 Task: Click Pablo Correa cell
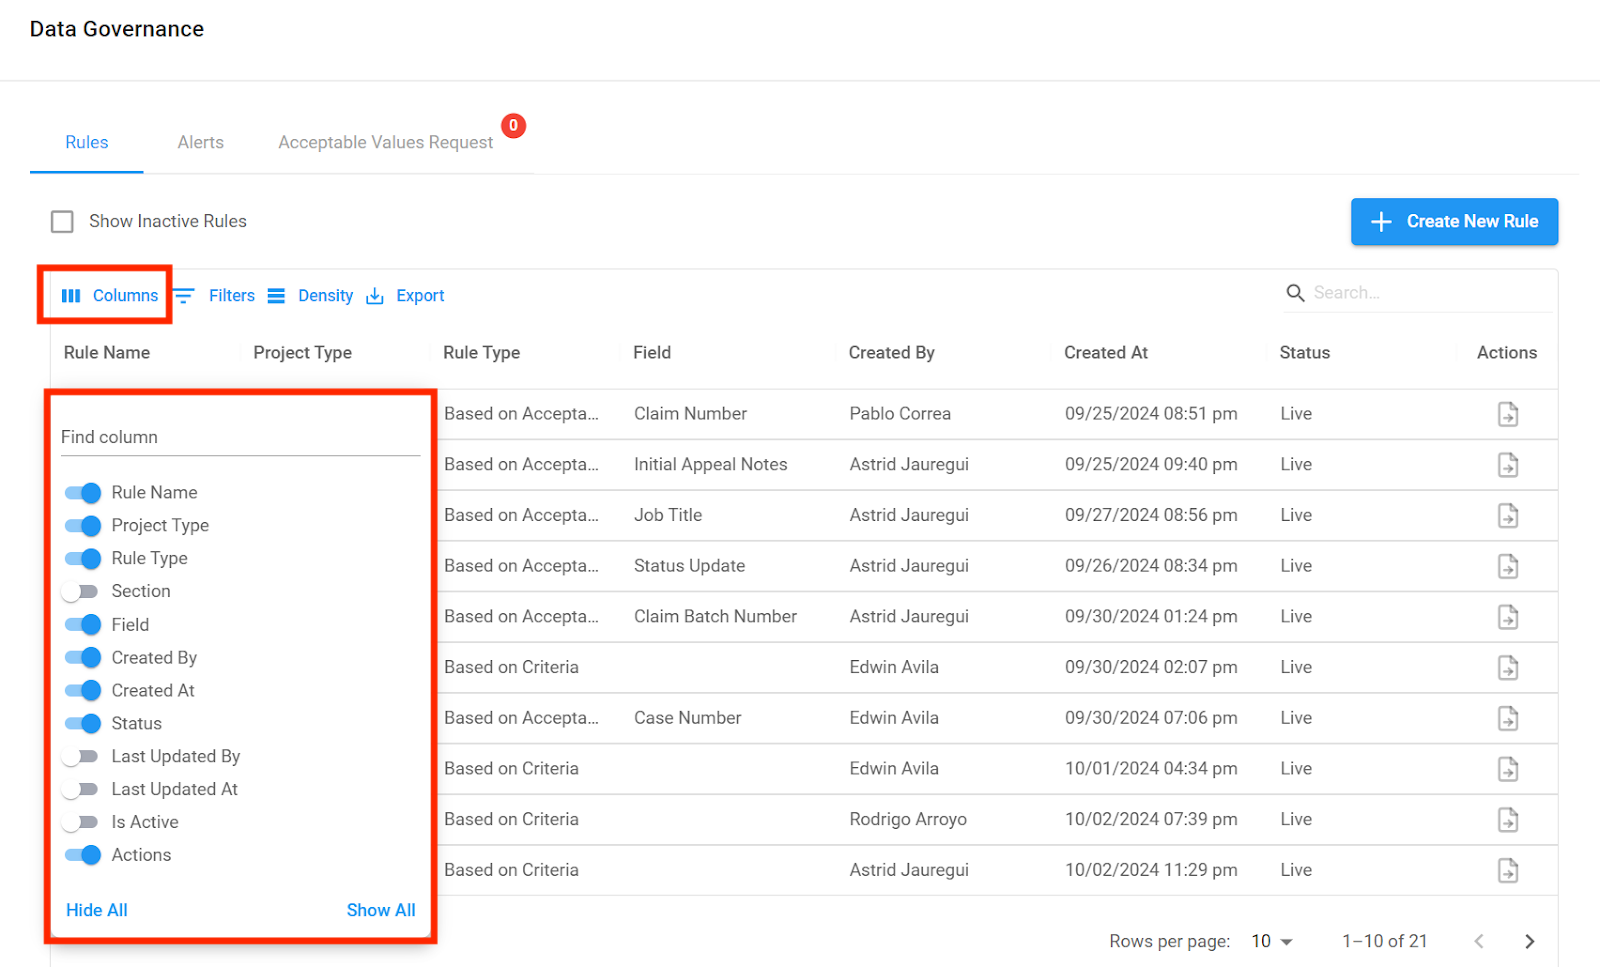[x=900, y=414]
